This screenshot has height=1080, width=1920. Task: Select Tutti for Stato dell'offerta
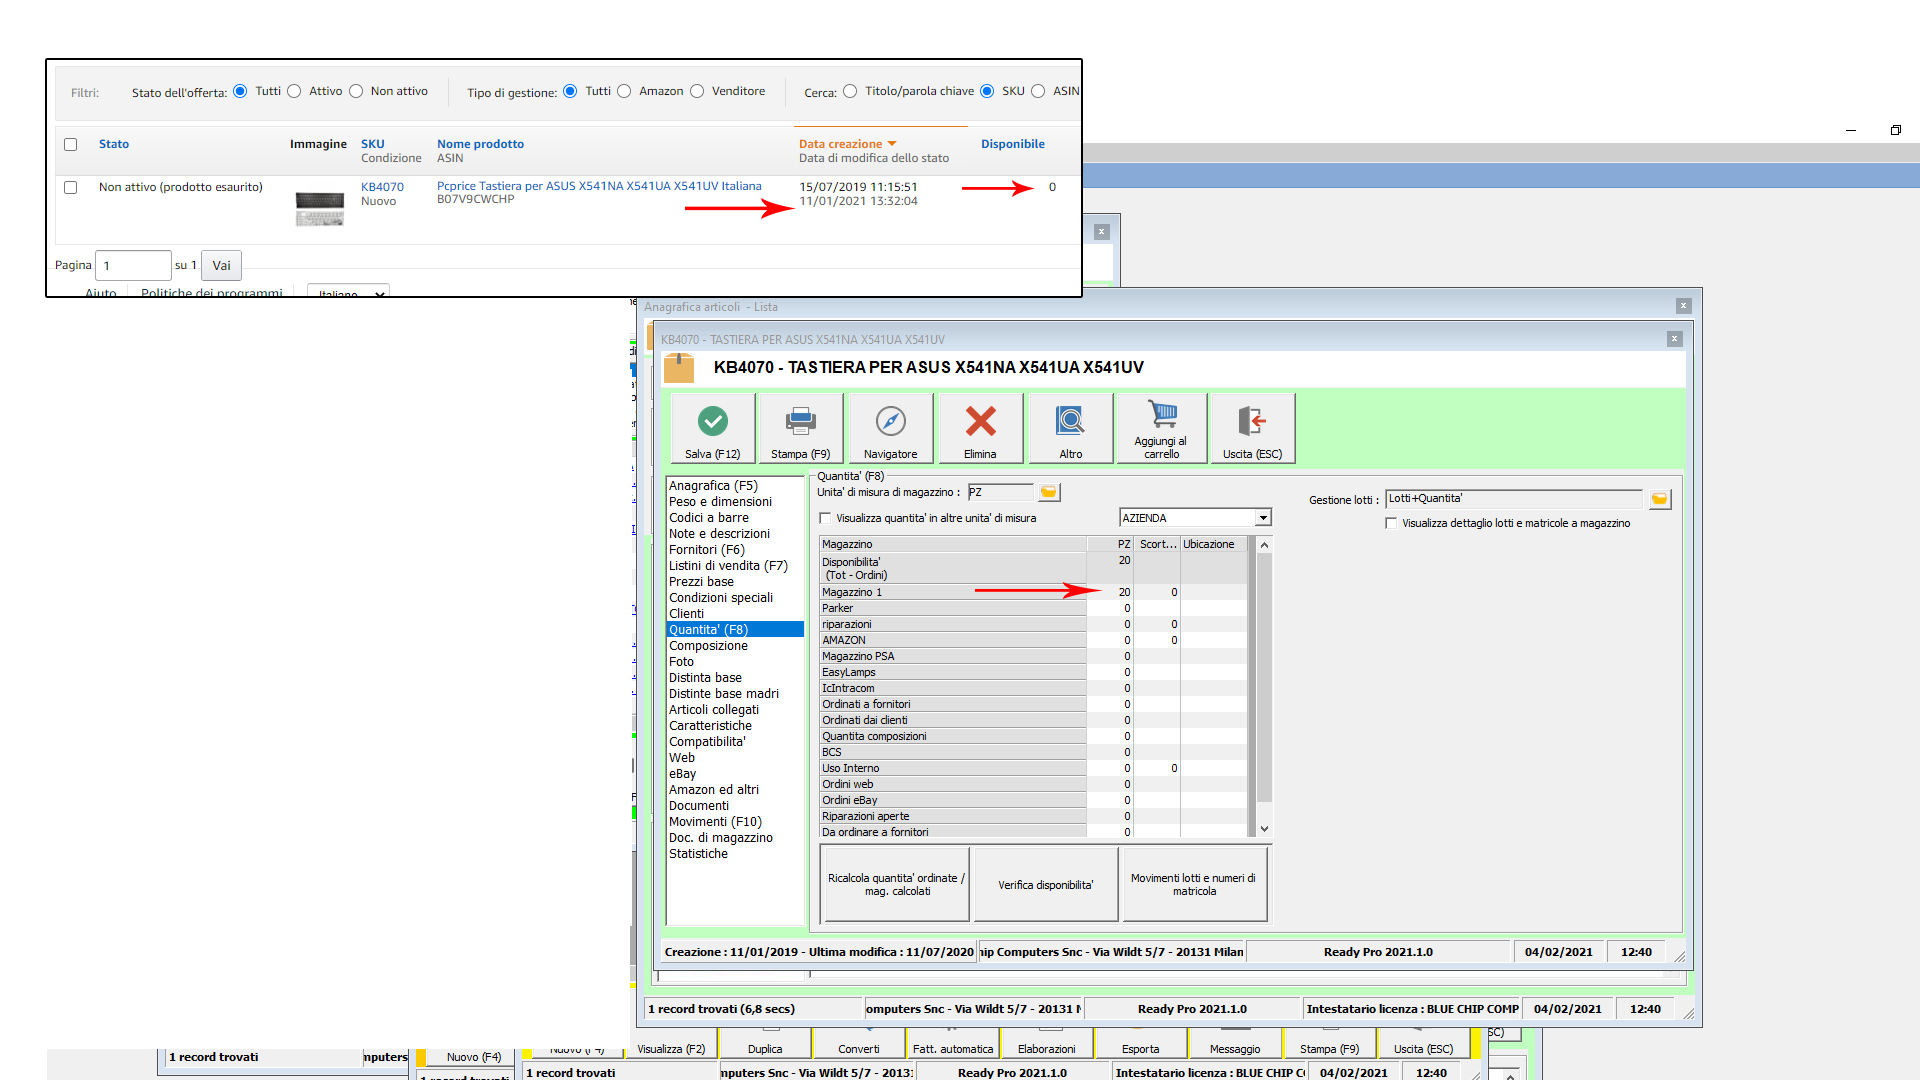[240, 91]
